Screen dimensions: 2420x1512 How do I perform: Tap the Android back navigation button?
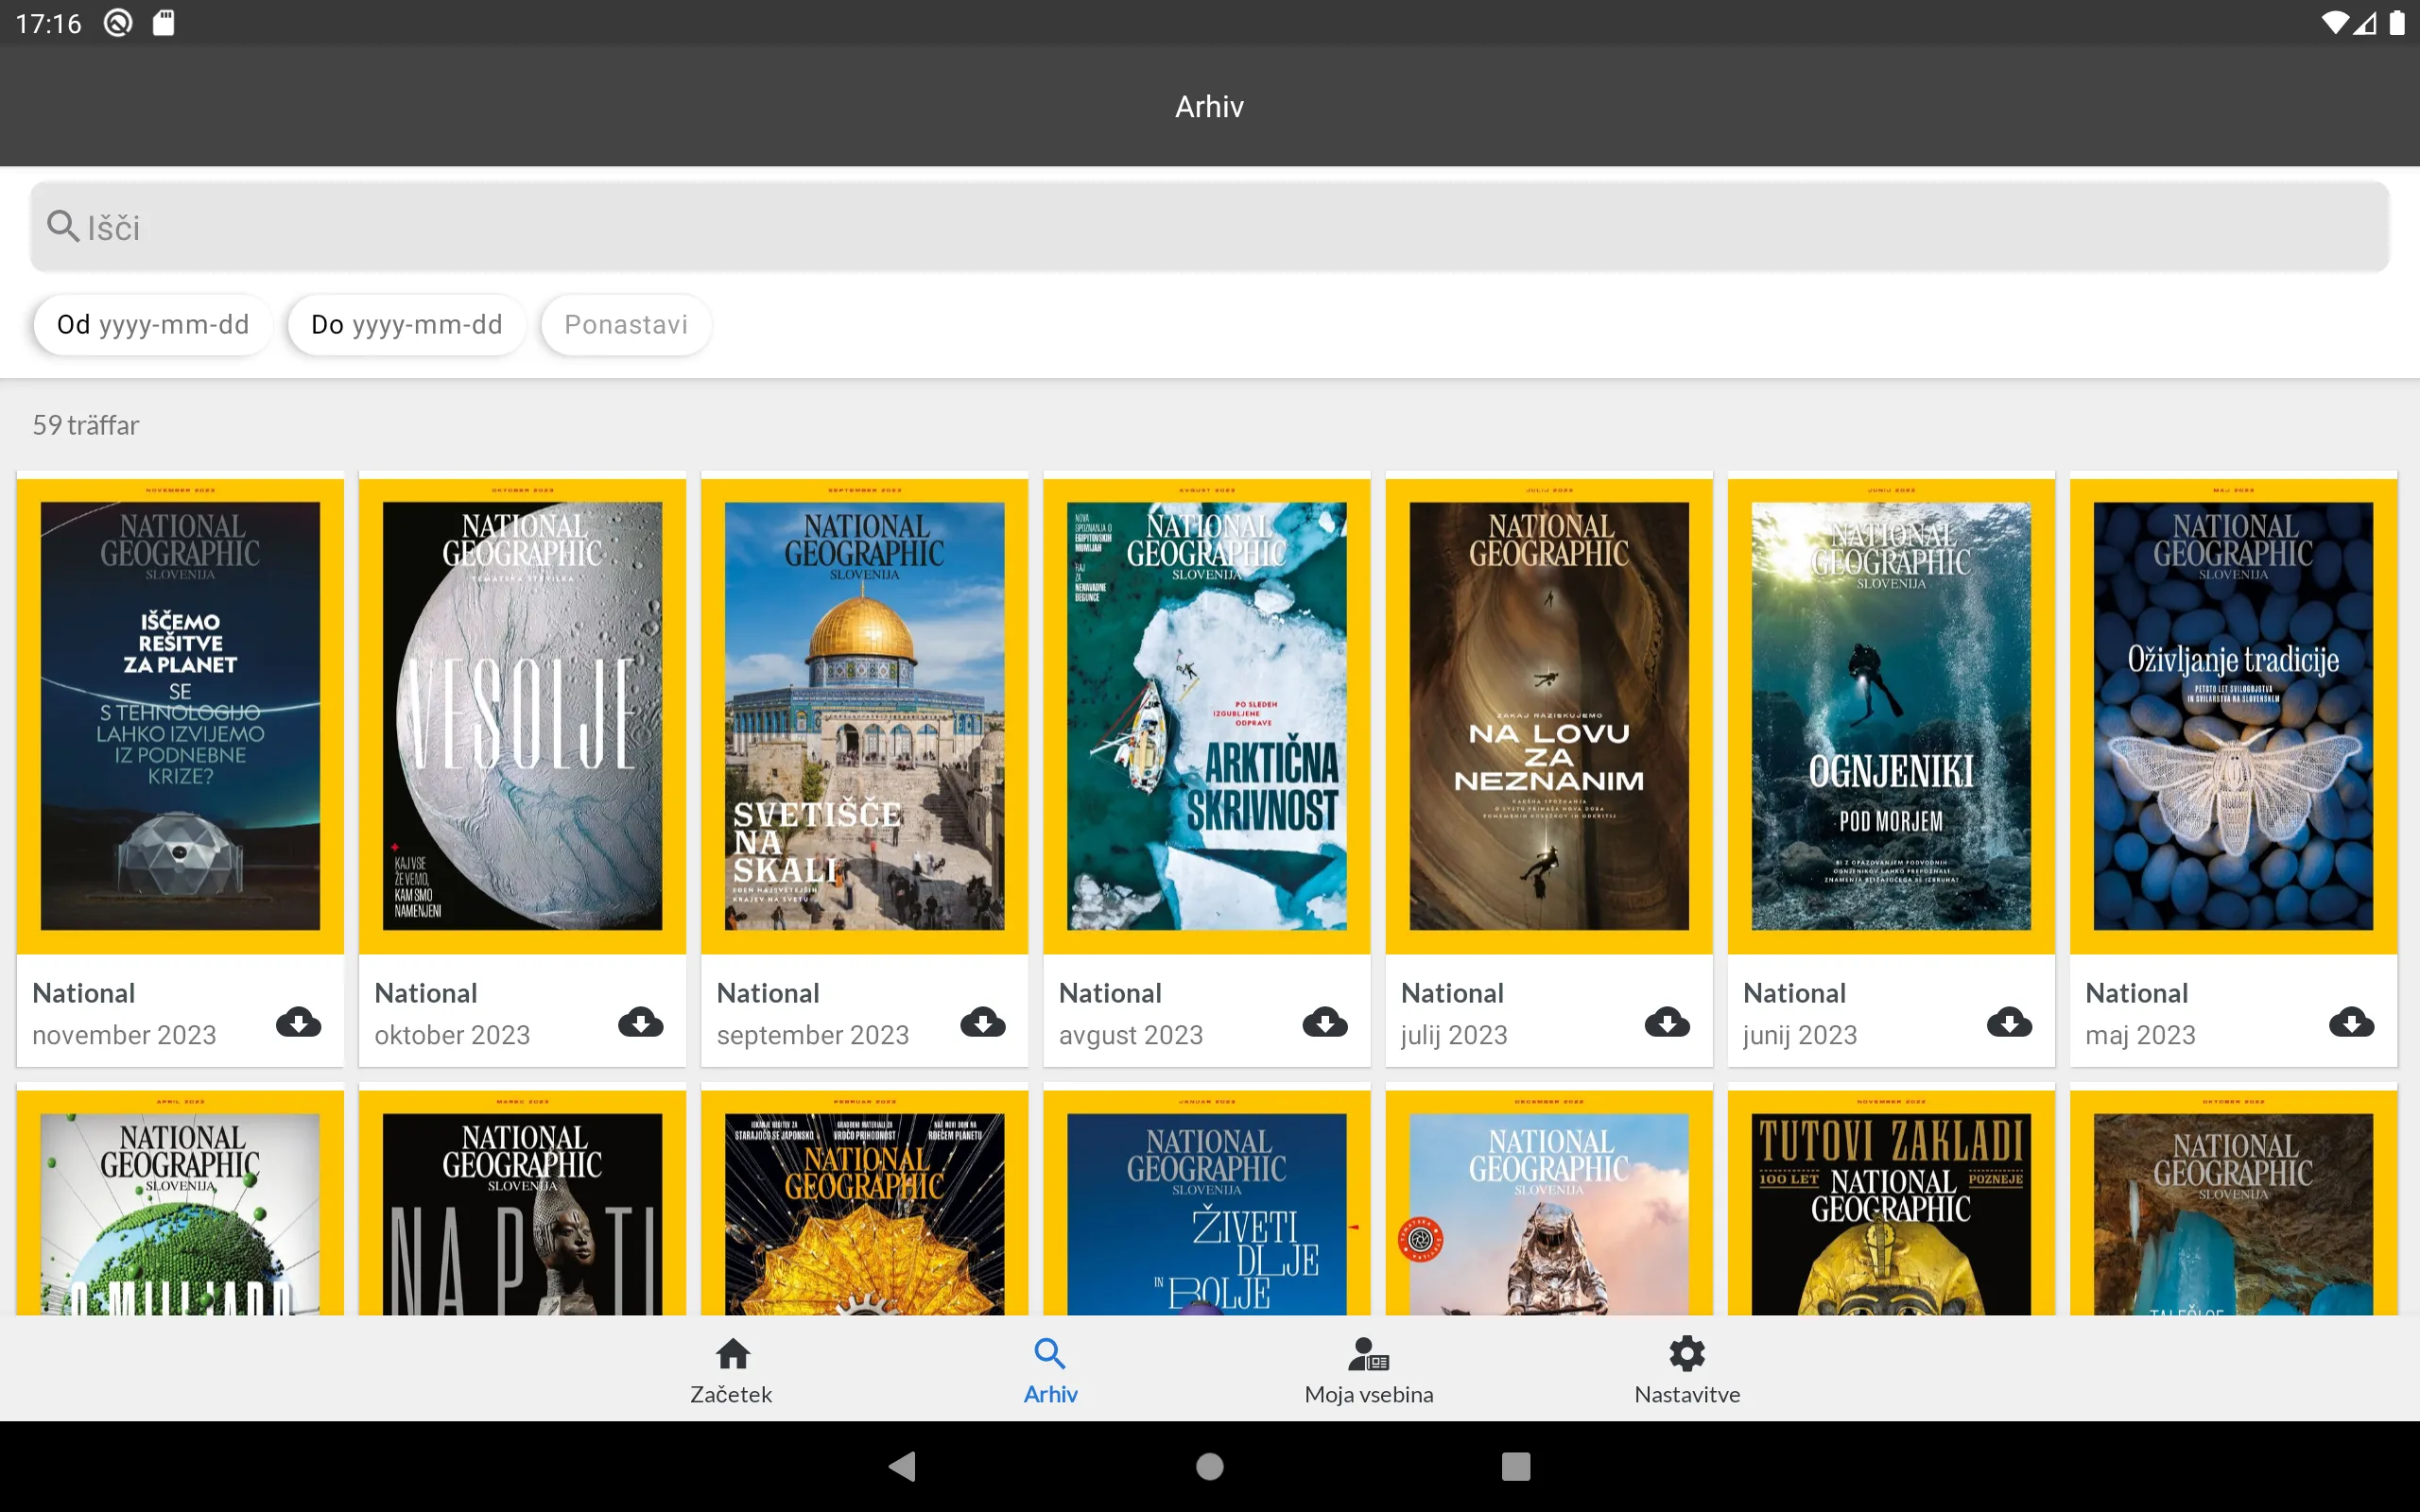click(x=902, y=1466)
